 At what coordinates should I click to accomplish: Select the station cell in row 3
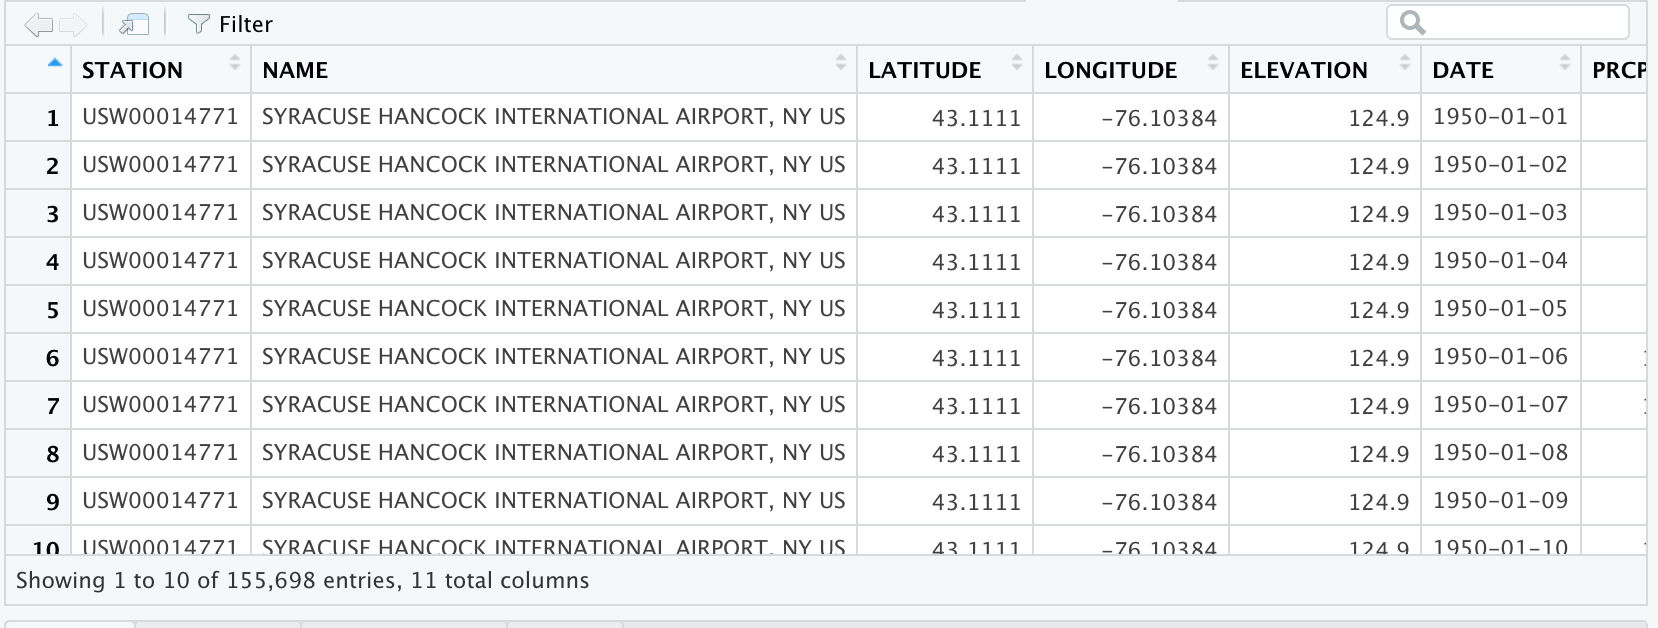[x=160, y=213]
